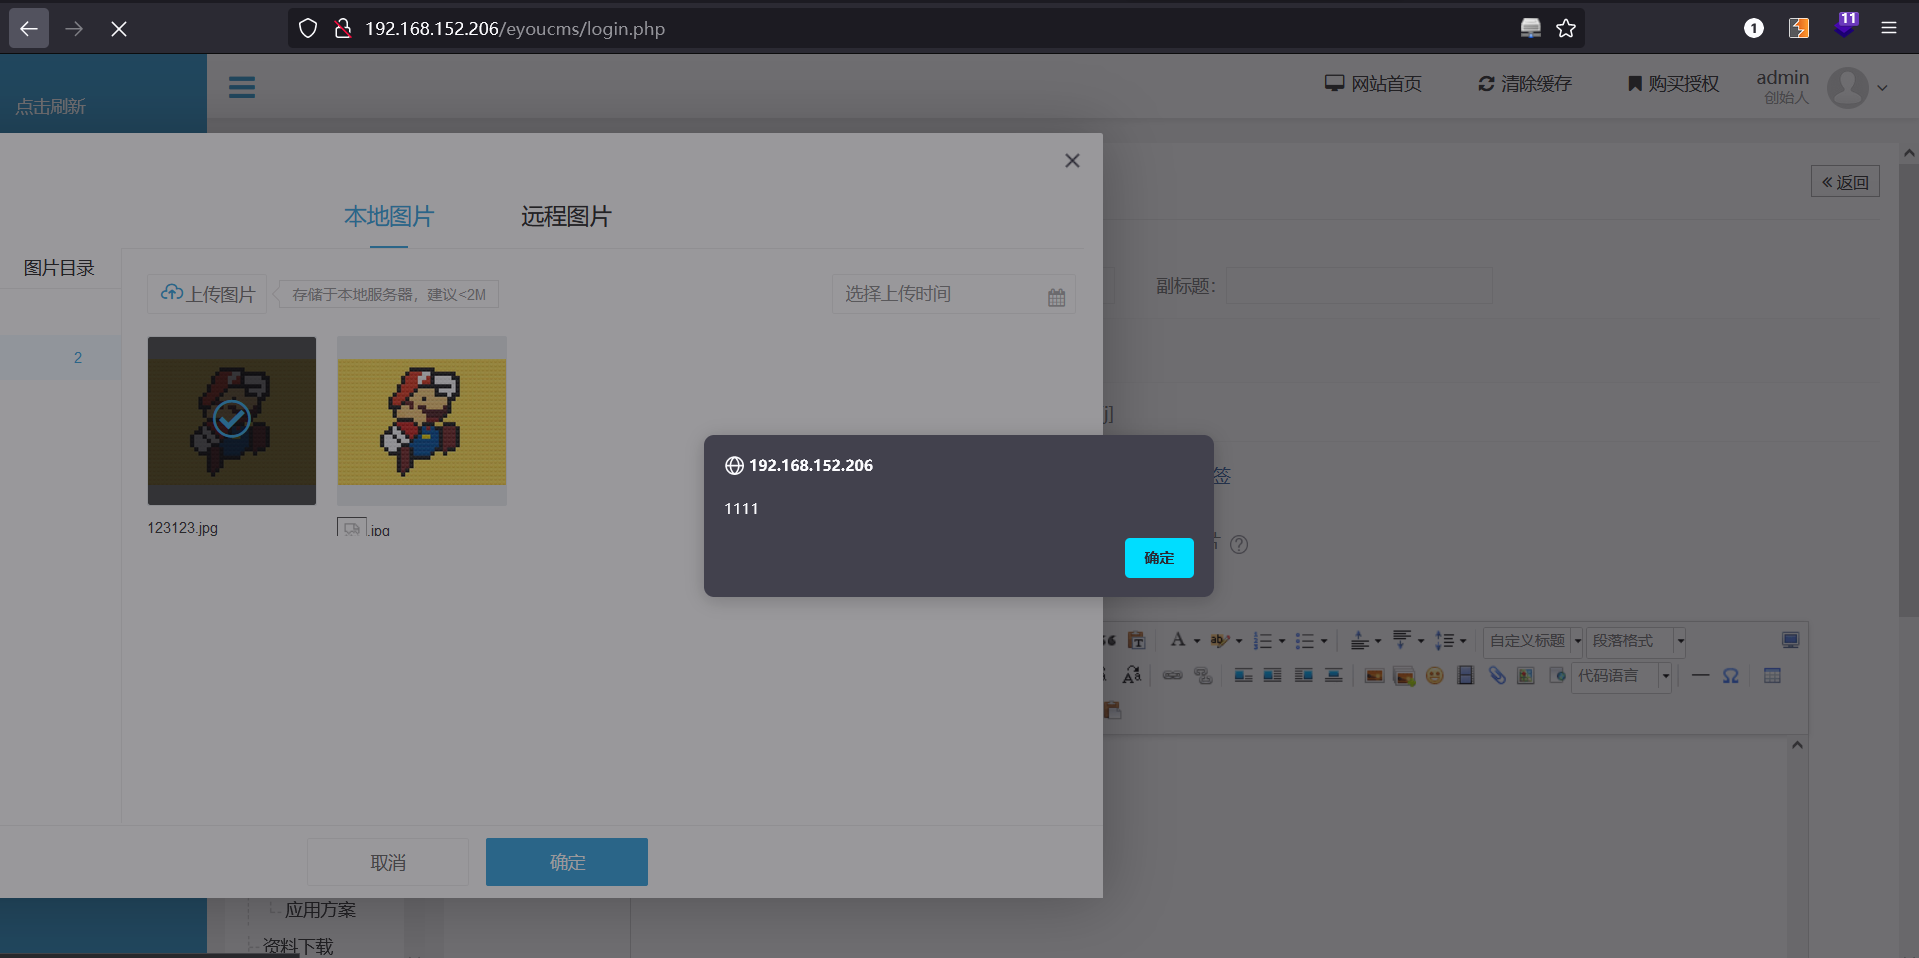Expand the admin user dropdown chevron
Image resolution: width=1919 pixels, height=958 pixels.
point(1883,88)
